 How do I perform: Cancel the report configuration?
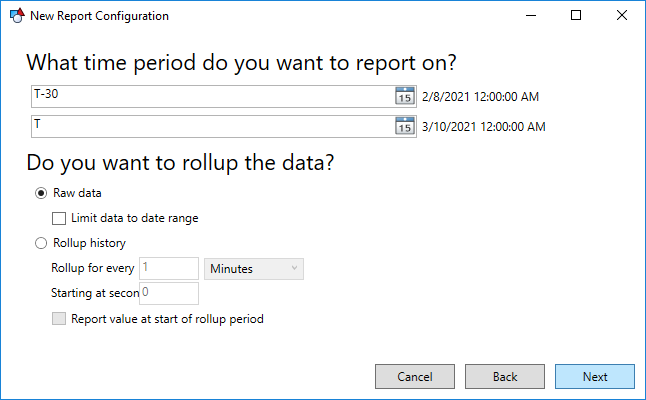point(415,377)
